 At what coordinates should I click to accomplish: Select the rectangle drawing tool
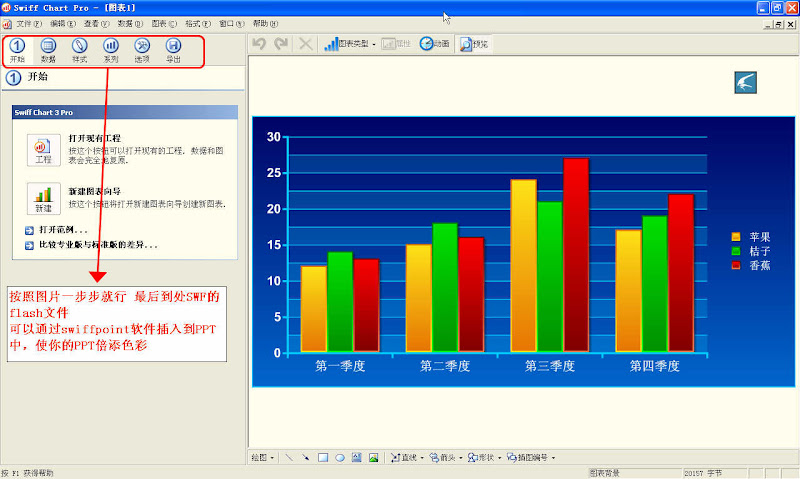pyautogui.click(x=323, y=458)
